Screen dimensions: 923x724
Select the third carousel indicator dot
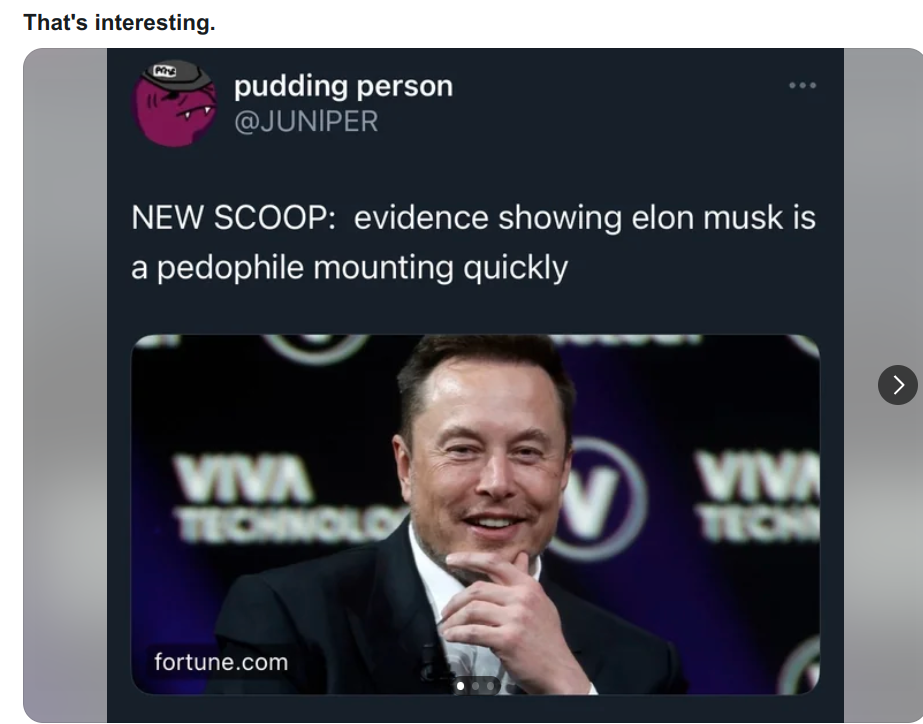pyautogui.click(x=490, y=686)
